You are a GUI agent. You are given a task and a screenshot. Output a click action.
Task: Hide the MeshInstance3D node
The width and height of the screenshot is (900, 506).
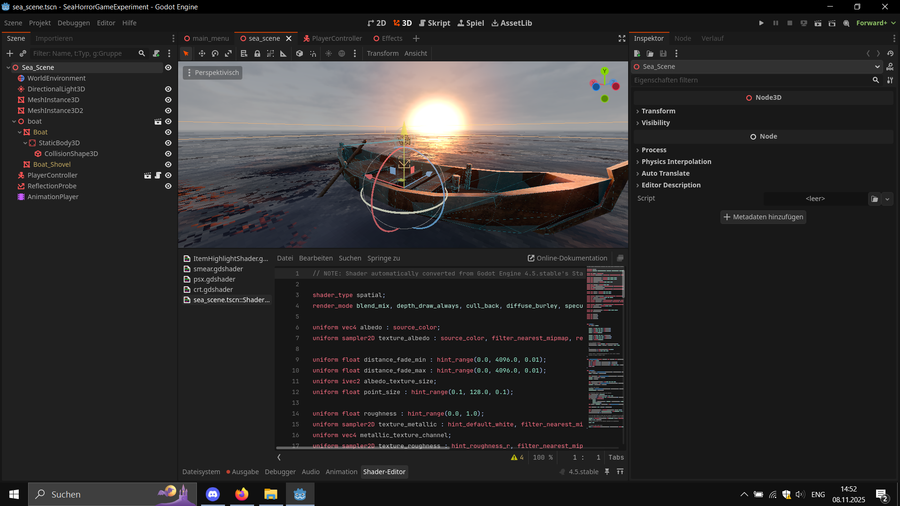tap(168, 100)
